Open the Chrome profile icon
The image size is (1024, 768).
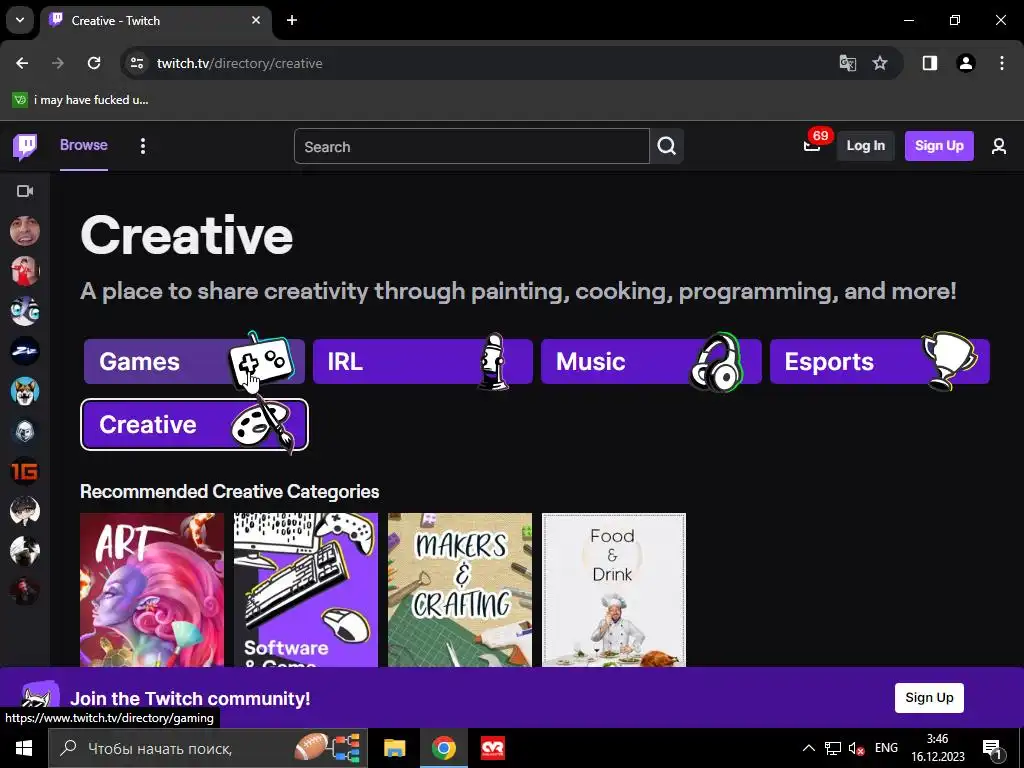[966, 63]
